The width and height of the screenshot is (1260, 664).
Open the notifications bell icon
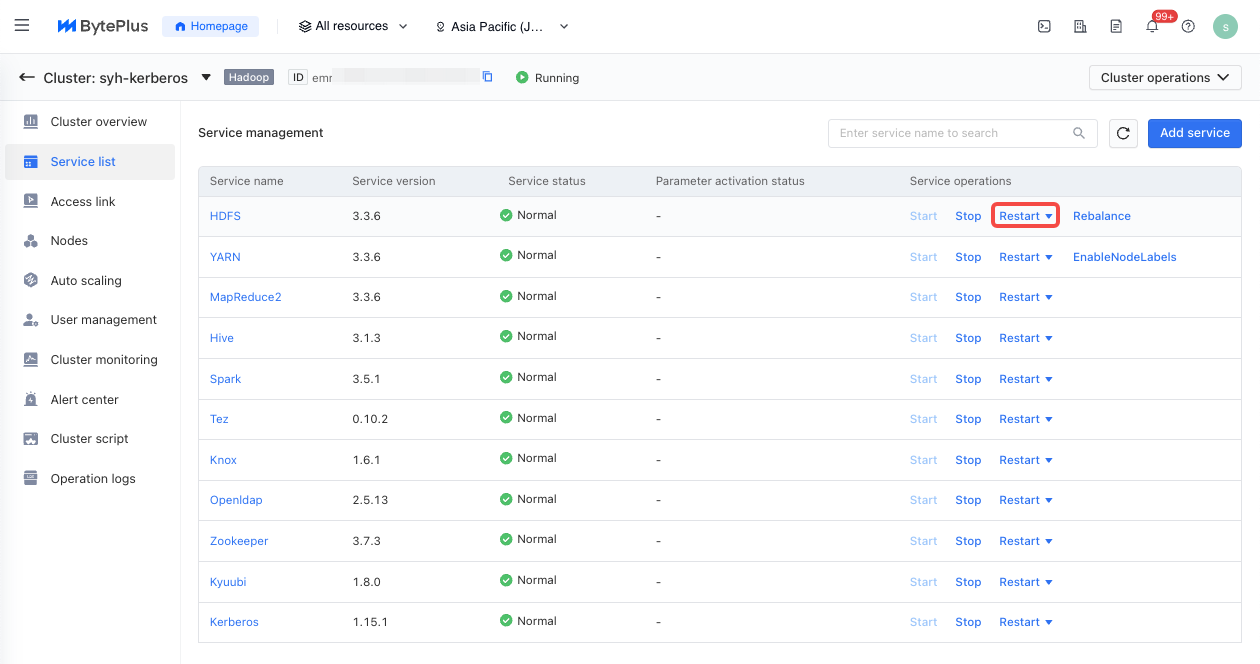click(1152, 27)
